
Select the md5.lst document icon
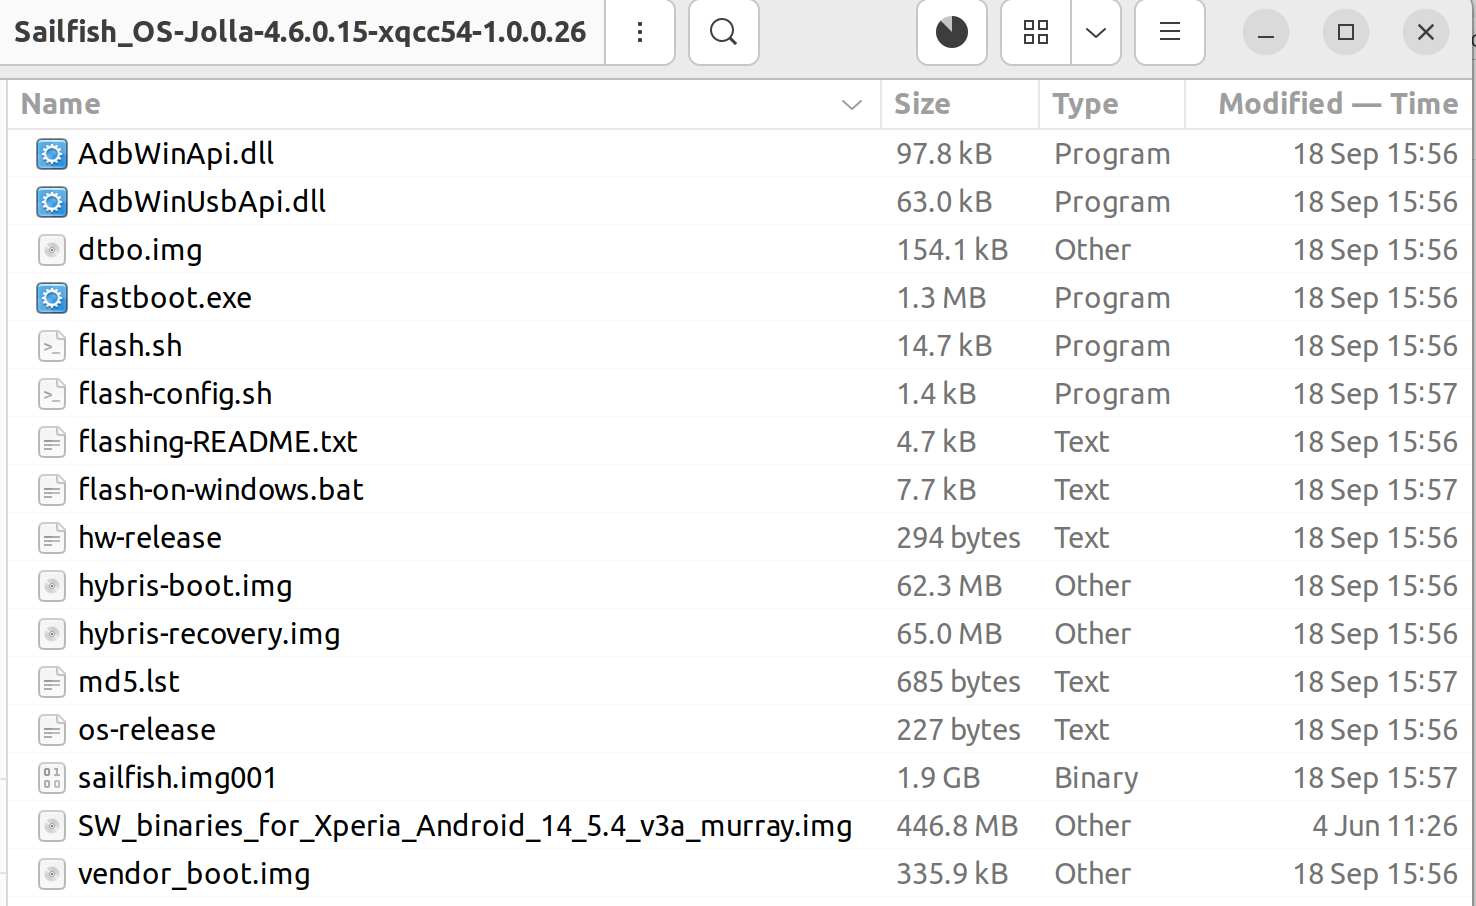pos(52,682)
